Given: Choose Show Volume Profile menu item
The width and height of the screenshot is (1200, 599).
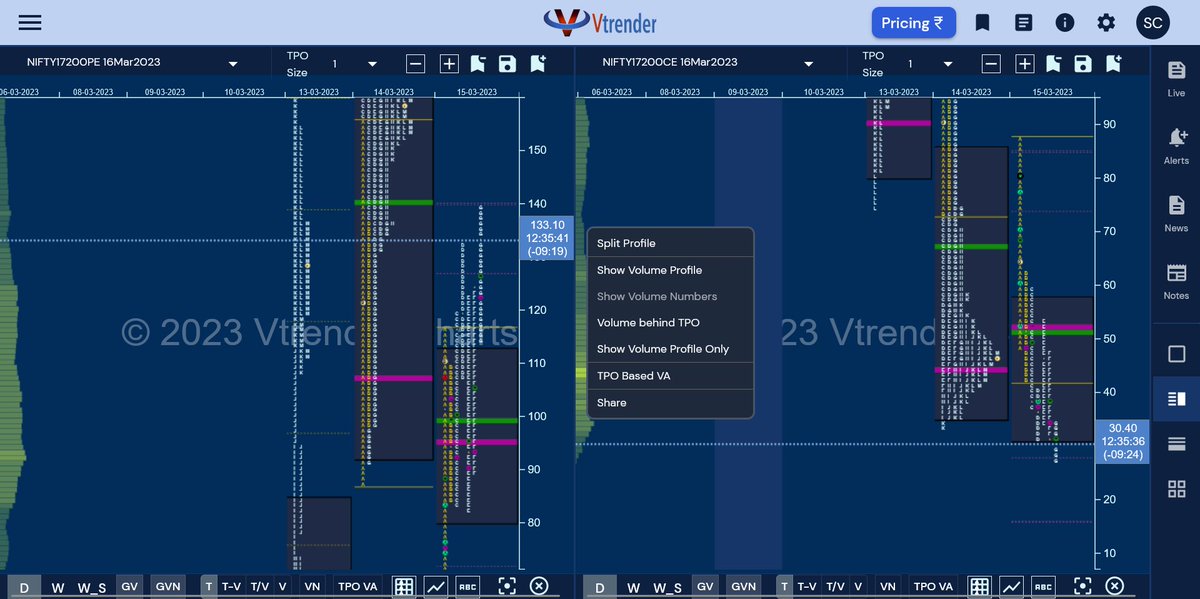Looking at the screenshot, I should pyautogui.click(x=670, y=270).
